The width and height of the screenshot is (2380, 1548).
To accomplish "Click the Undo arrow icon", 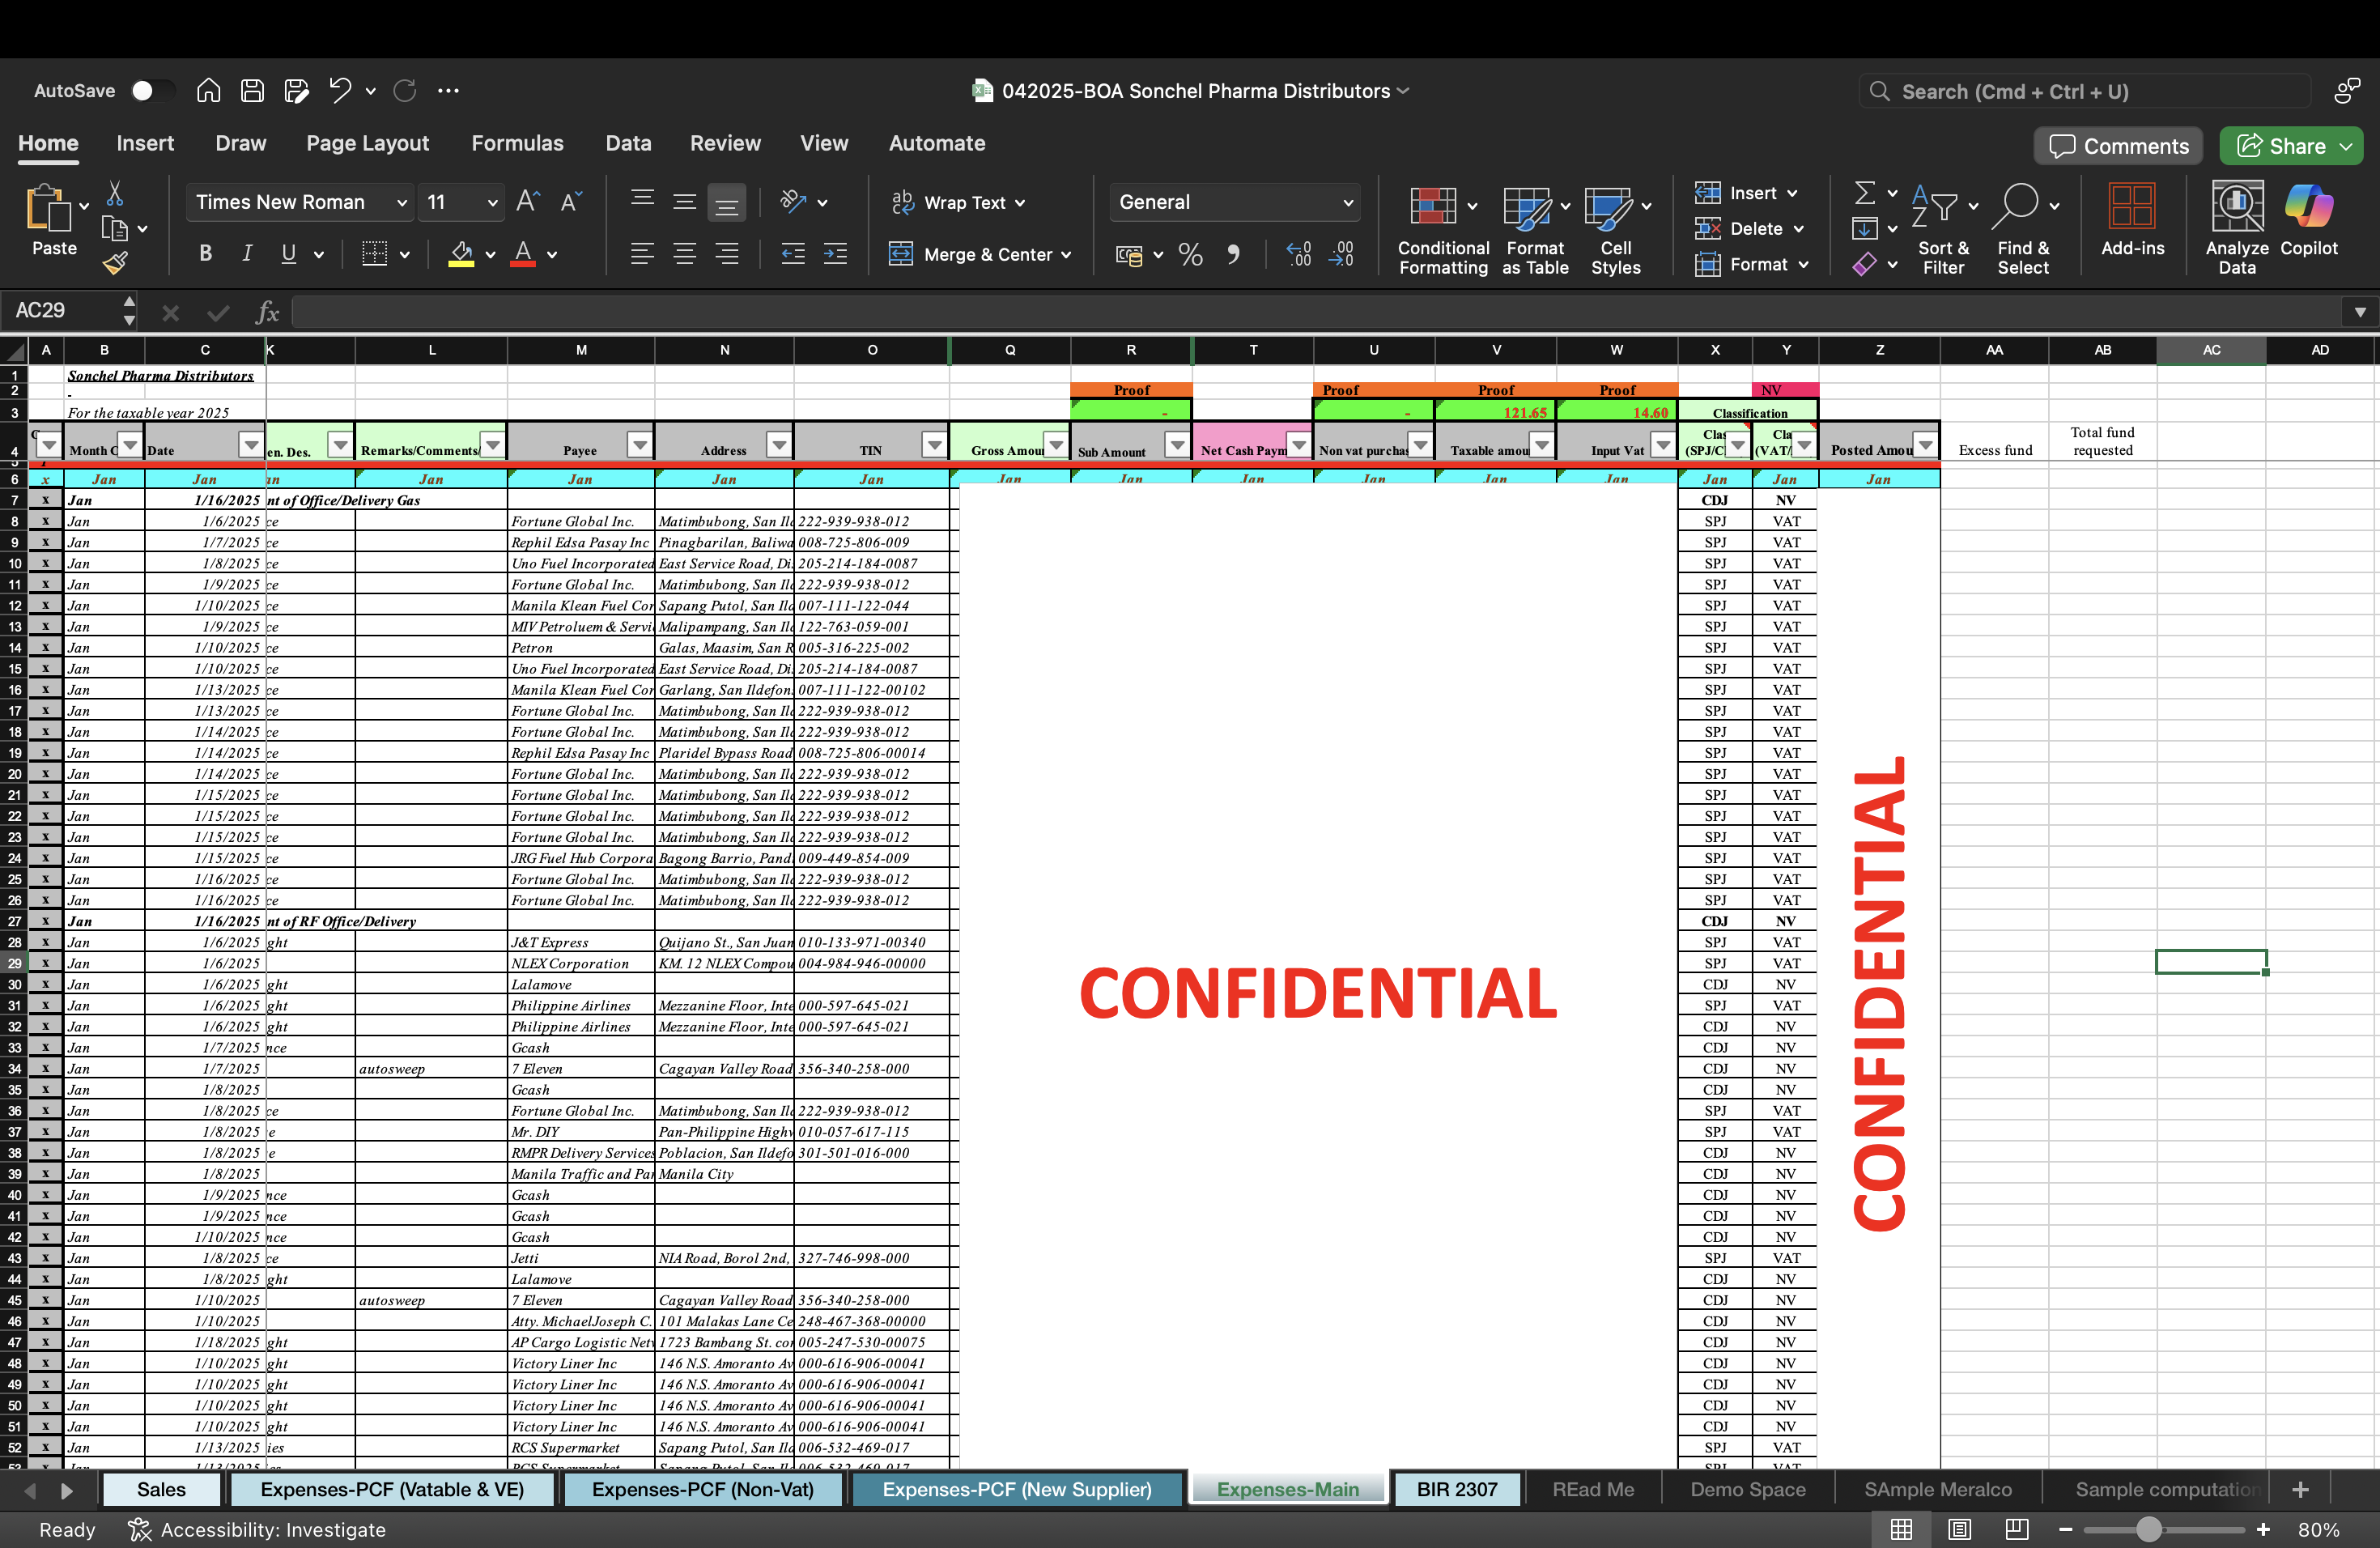I will pos(340,91).
